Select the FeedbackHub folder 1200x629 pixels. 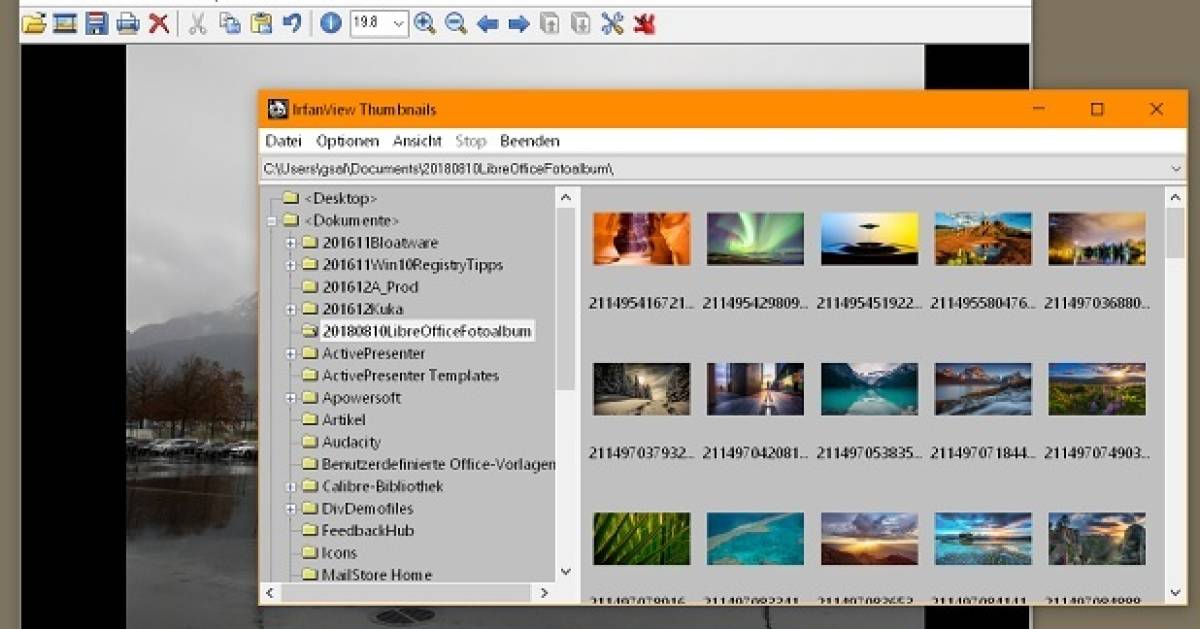pos(367,530)
